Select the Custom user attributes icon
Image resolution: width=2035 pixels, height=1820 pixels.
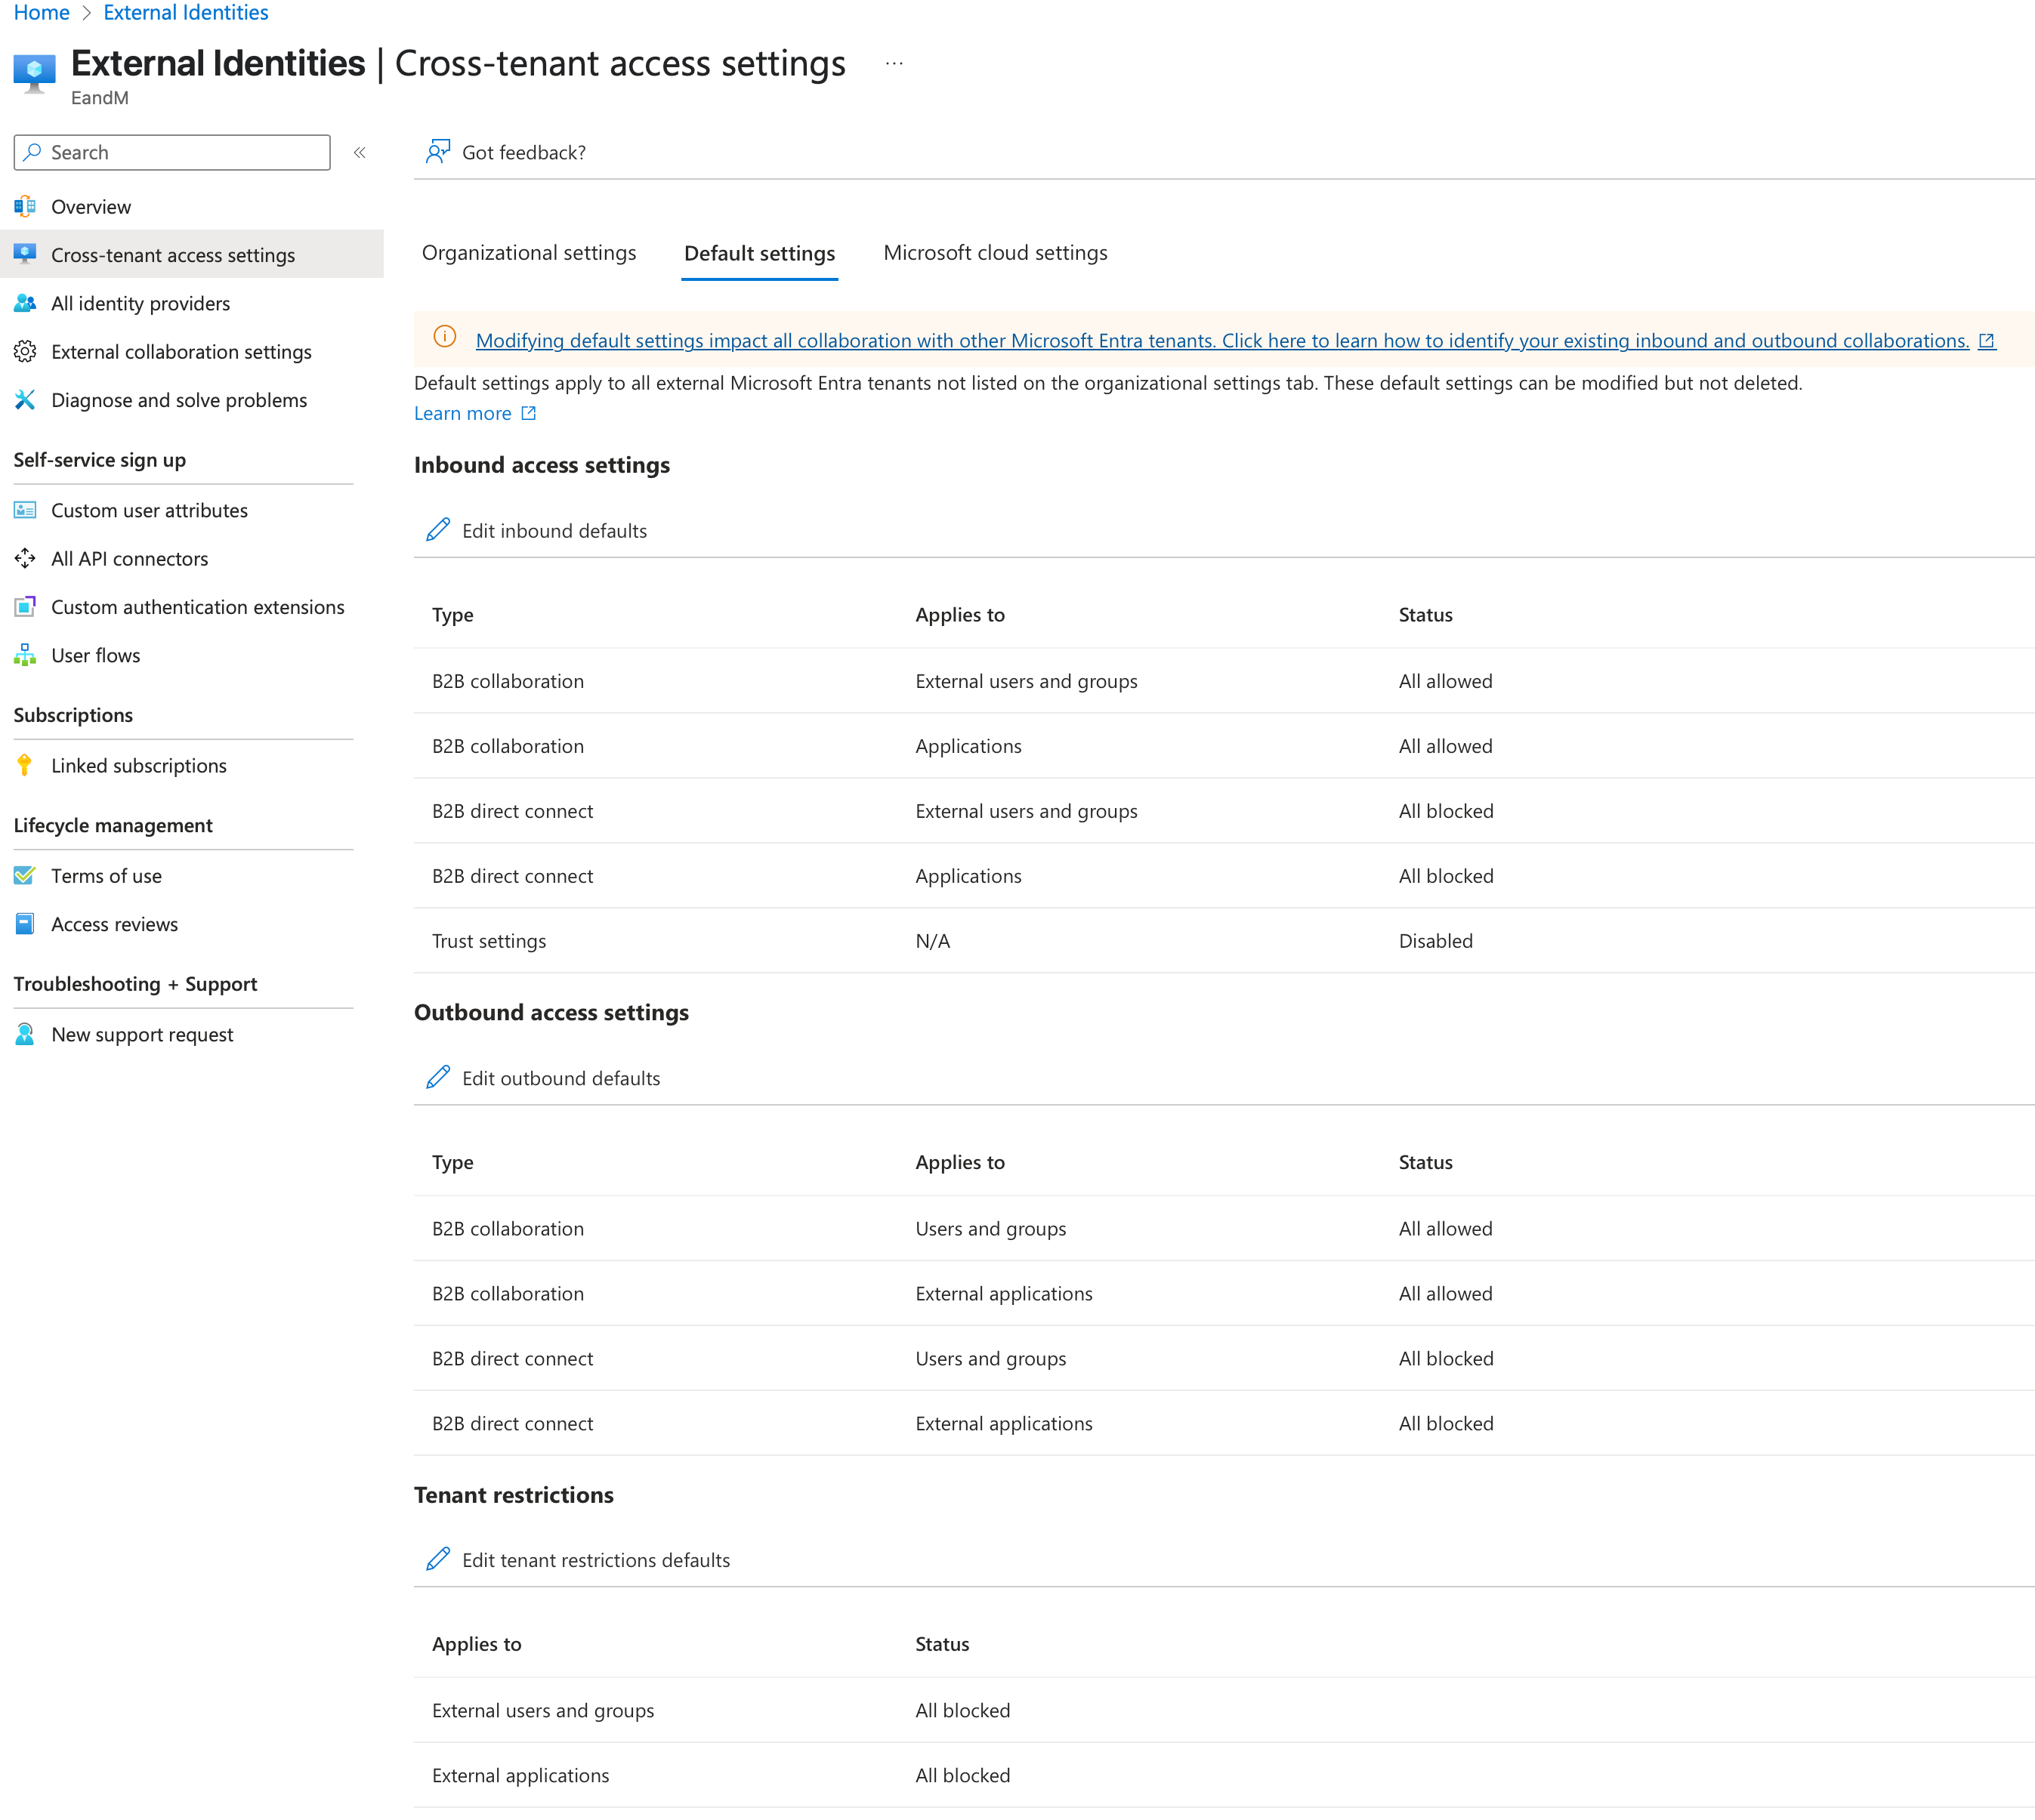[25, 510]
